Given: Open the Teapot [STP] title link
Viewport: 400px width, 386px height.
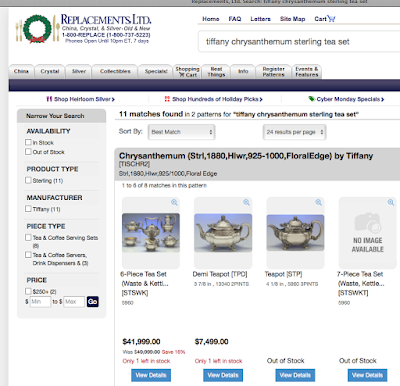Looking at the screenshot, I should pyautogui.click(x=283, y=274).
